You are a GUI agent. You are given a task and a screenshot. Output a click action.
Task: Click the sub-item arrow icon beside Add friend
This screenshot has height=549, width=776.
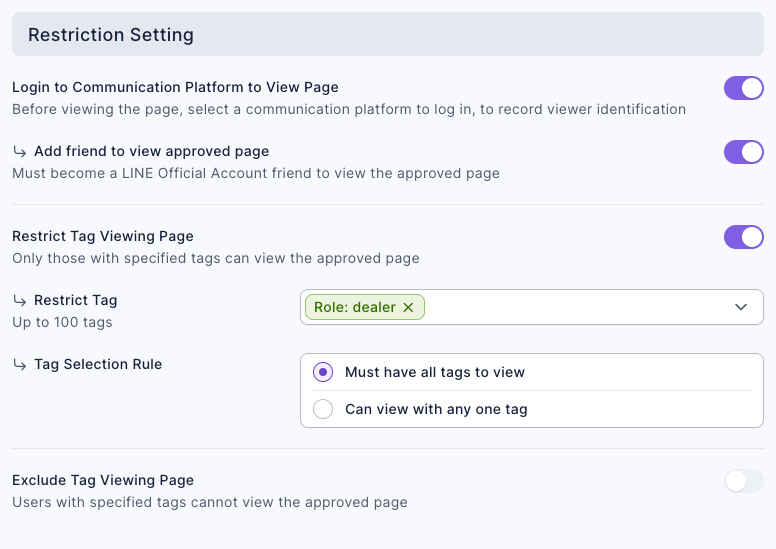point(20,151)
